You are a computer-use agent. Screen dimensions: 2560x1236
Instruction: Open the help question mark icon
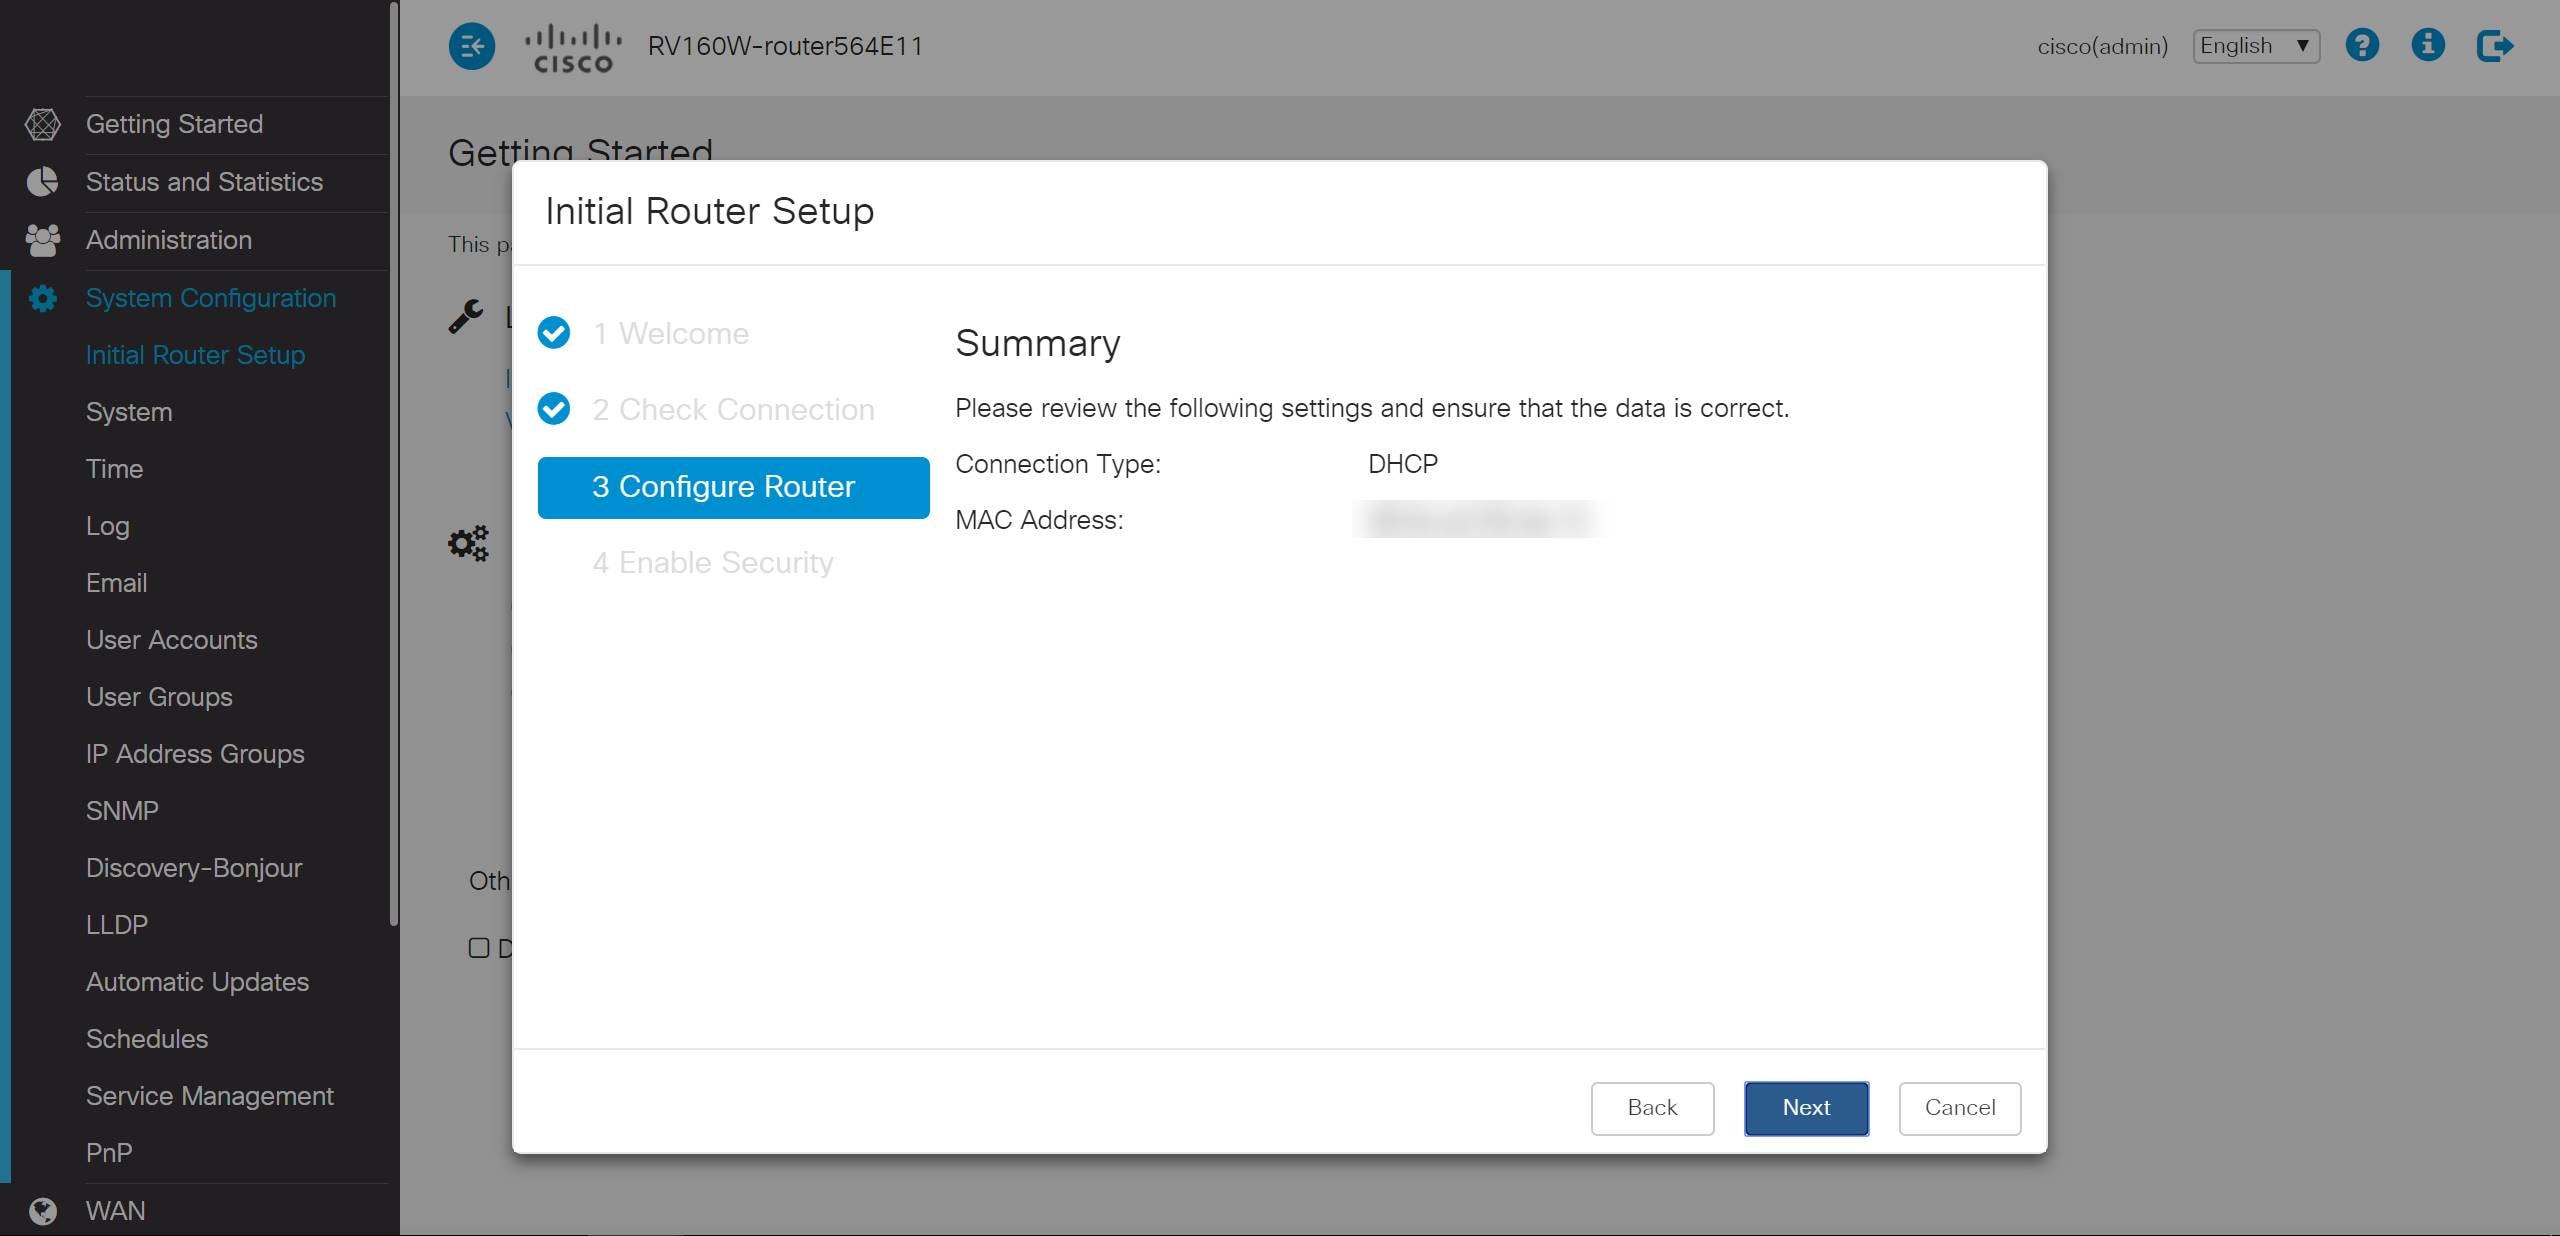click(x=2362, y=46)
